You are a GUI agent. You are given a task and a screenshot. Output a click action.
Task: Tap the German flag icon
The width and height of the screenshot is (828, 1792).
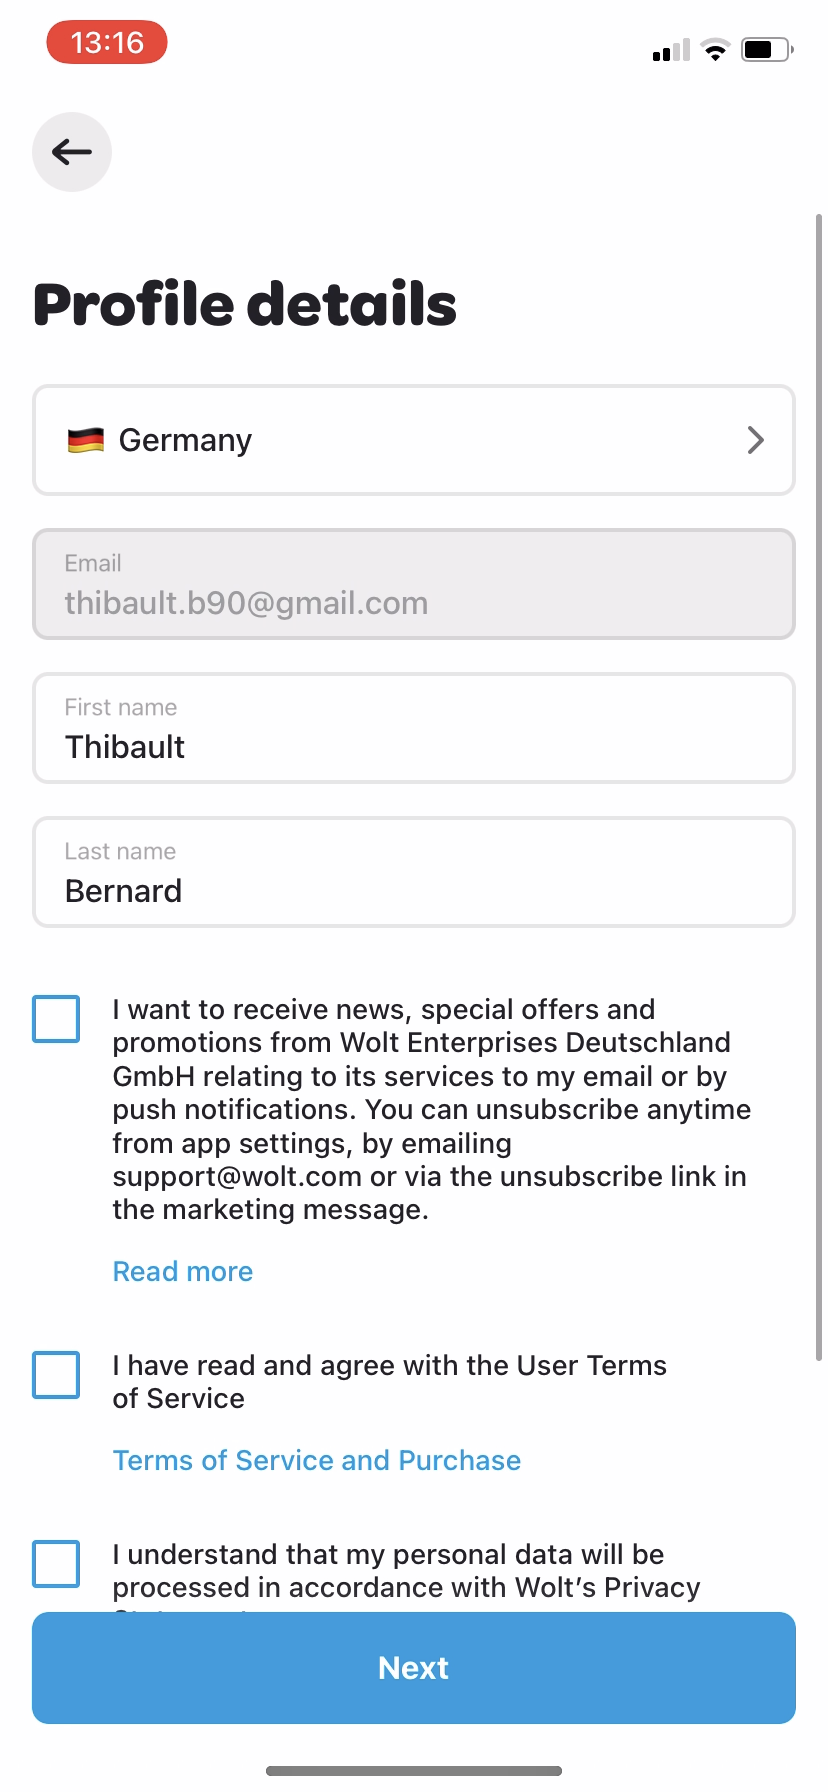[x=86, y=440]
